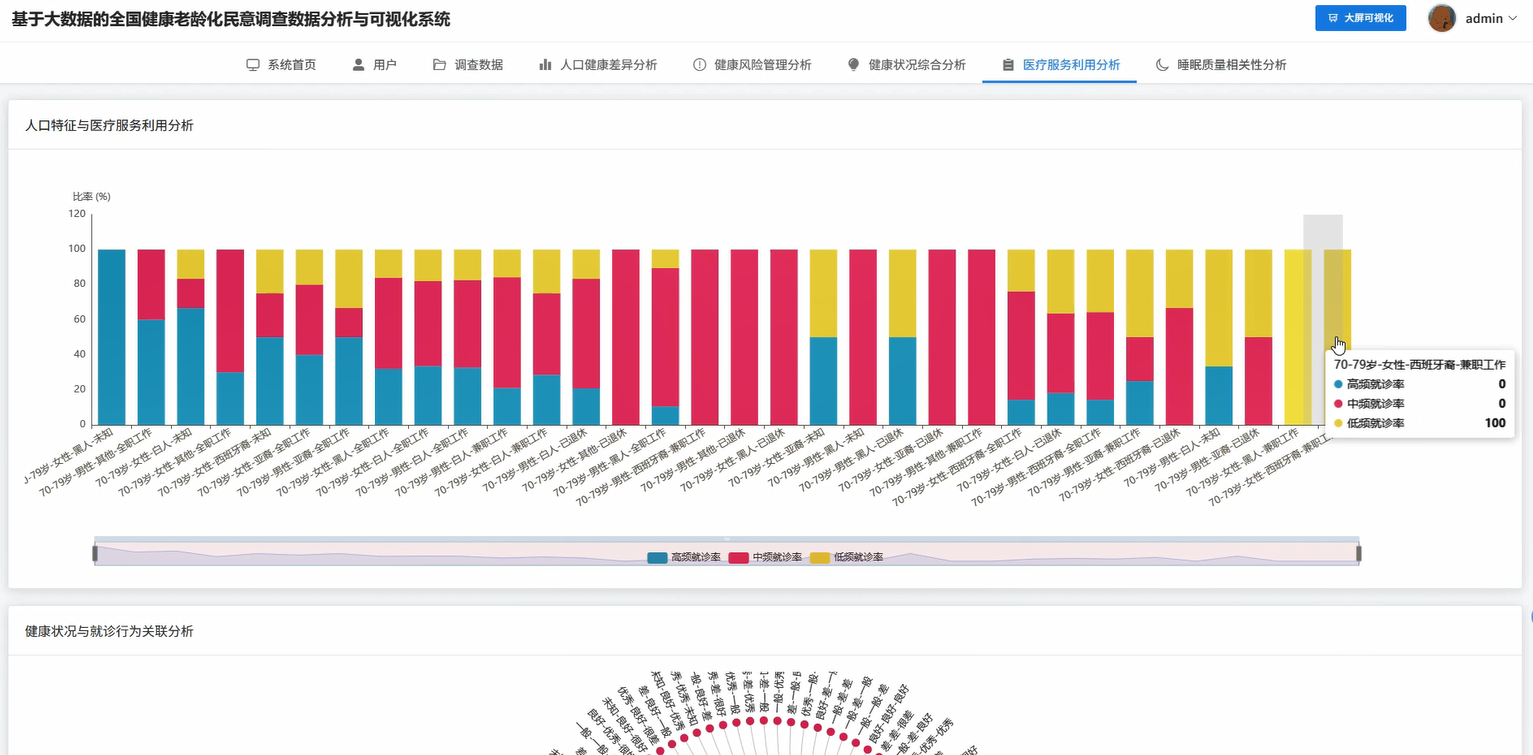Image resolution: width=1533 pixels, height=755 pixels.
Task: Open the 健康风险管理分析 tab
Action: (752, 65)
